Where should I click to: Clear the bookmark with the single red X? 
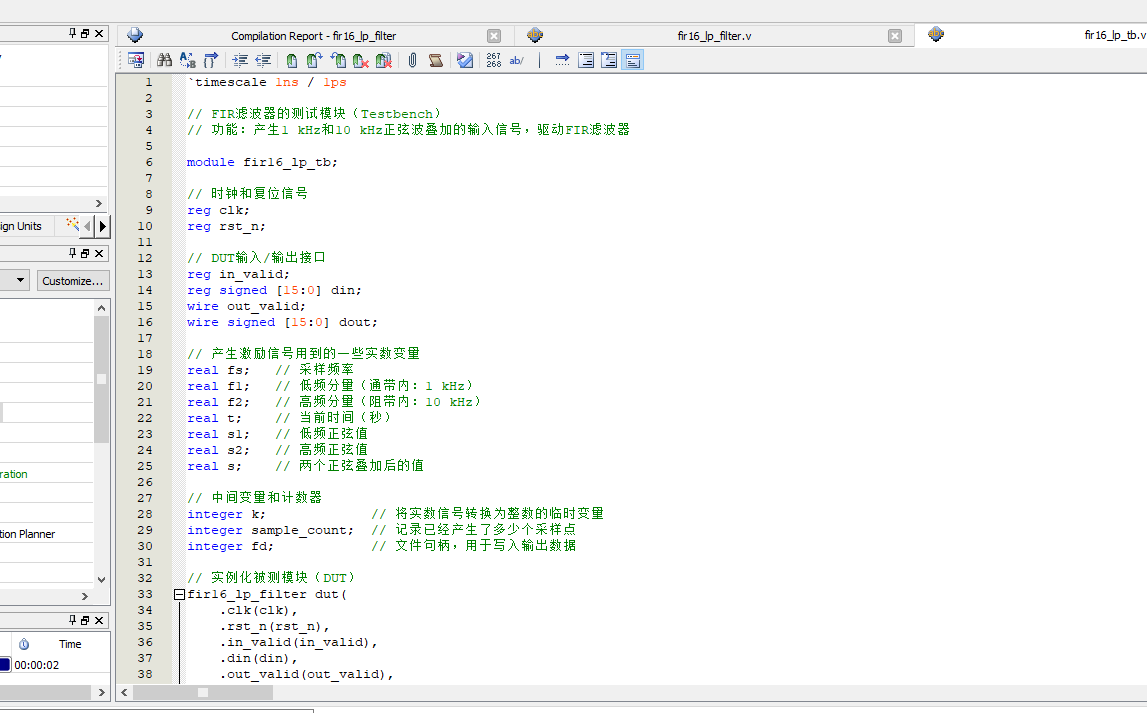point(361,60)
